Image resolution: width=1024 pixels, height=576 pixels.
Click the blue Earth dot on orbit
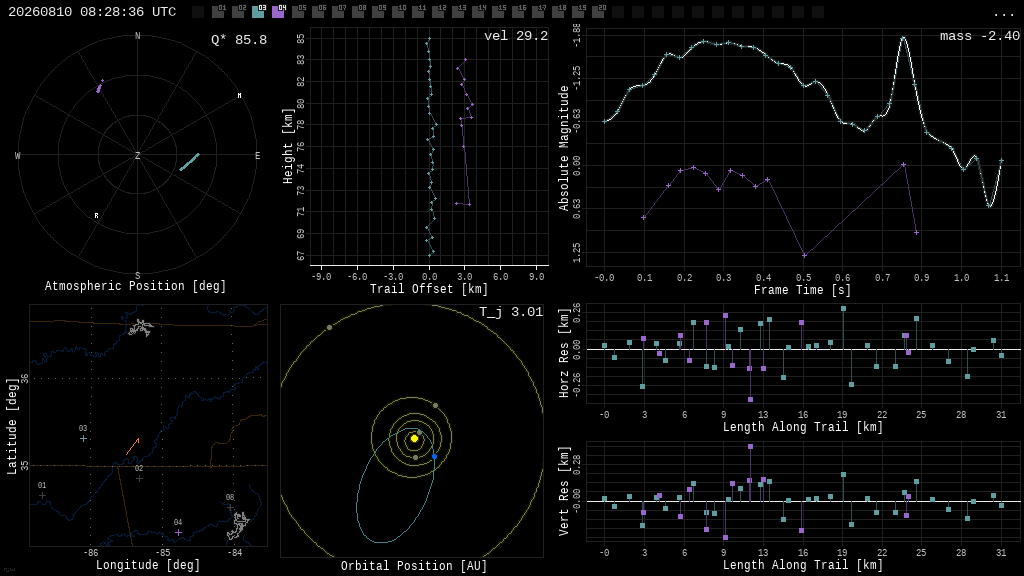coord(434,456)
